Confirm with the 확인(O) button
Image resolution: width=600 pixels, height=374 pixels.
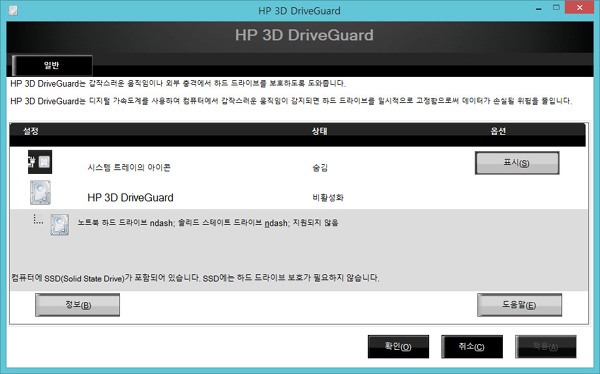(x=398, y=347)
